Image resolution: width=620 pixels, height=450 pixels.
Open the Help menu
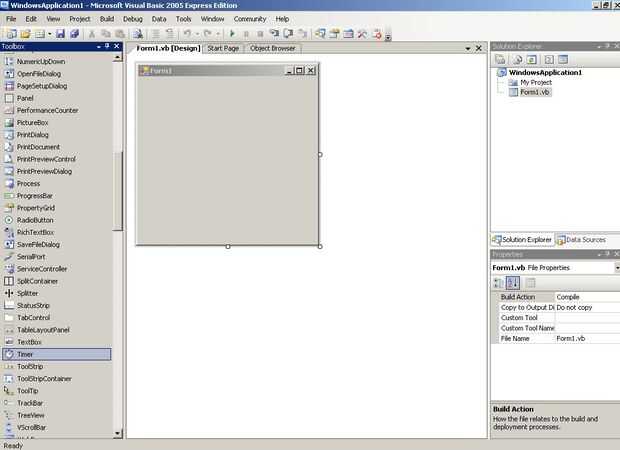tap(282, 19)
